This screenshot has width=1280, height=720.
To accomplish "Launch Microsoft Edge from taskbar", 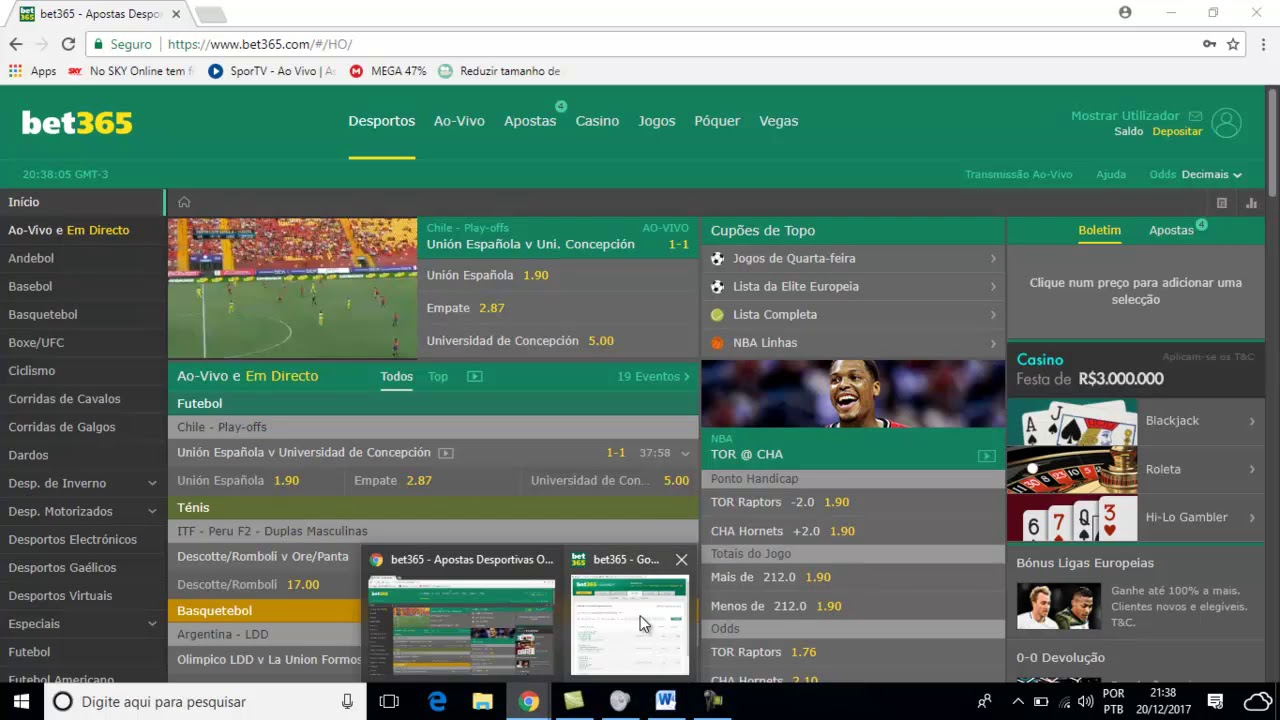I will click(x=437, y=701).
